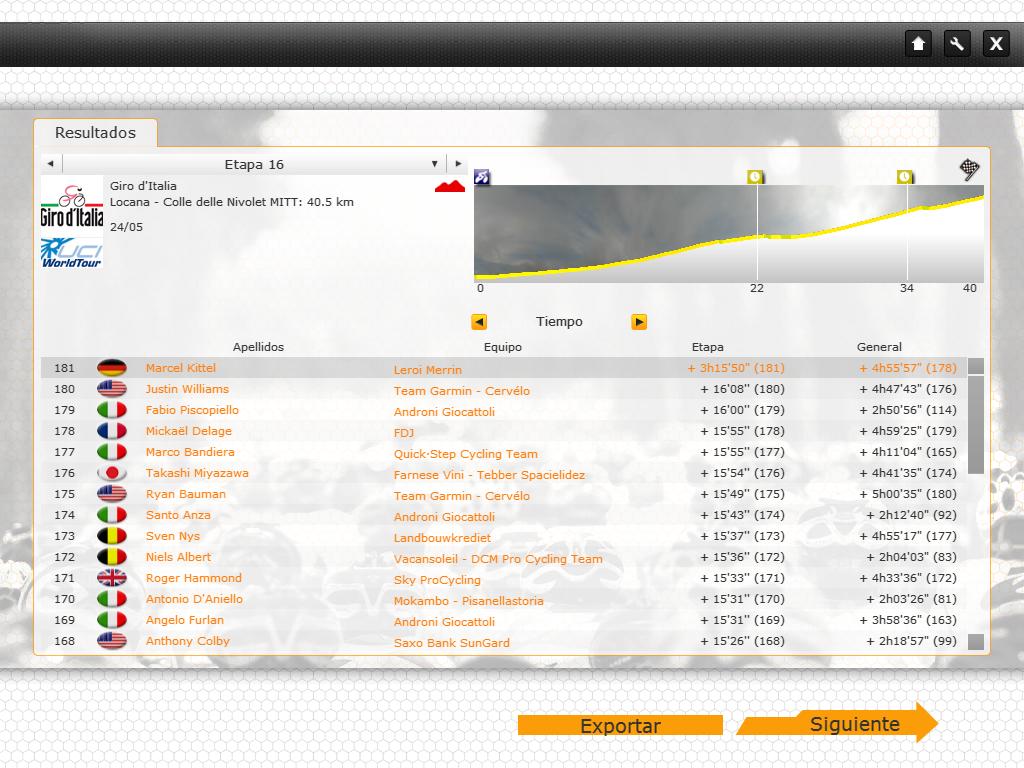The width and height of the screenshot is (1024, 768).
Task: Click the Giro d'Italia race logo
Action: (71, 206)
